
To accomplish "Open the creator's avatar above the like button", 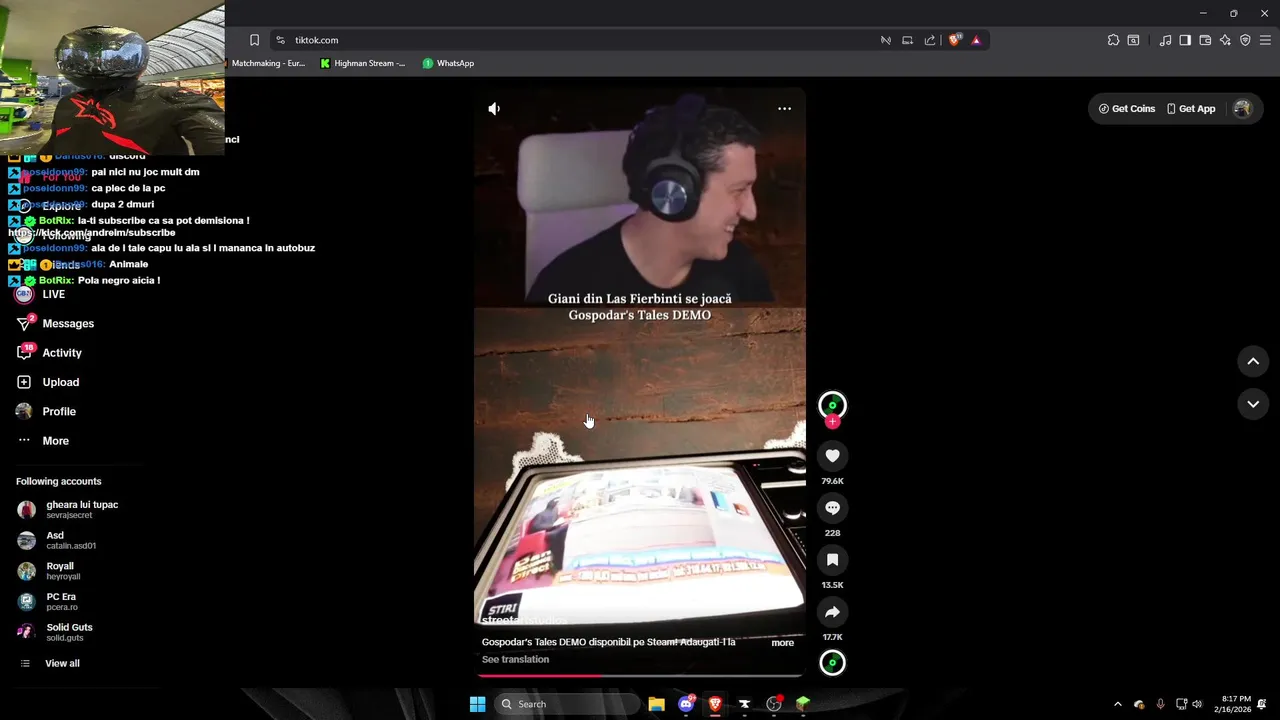I will [x=832, y=405].
